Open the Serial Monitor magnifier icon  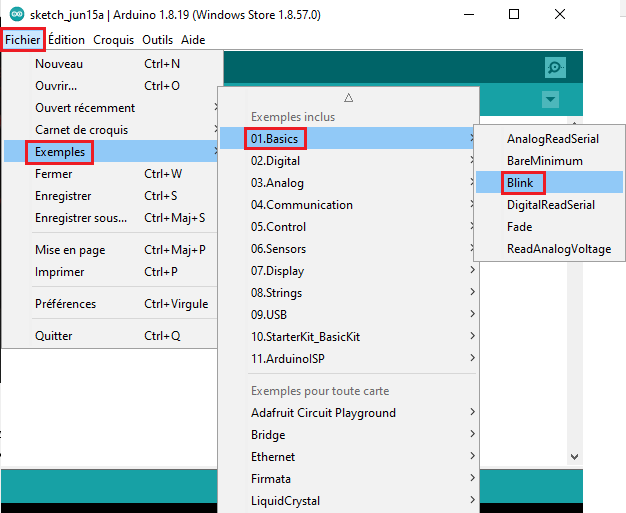(555, 67)
